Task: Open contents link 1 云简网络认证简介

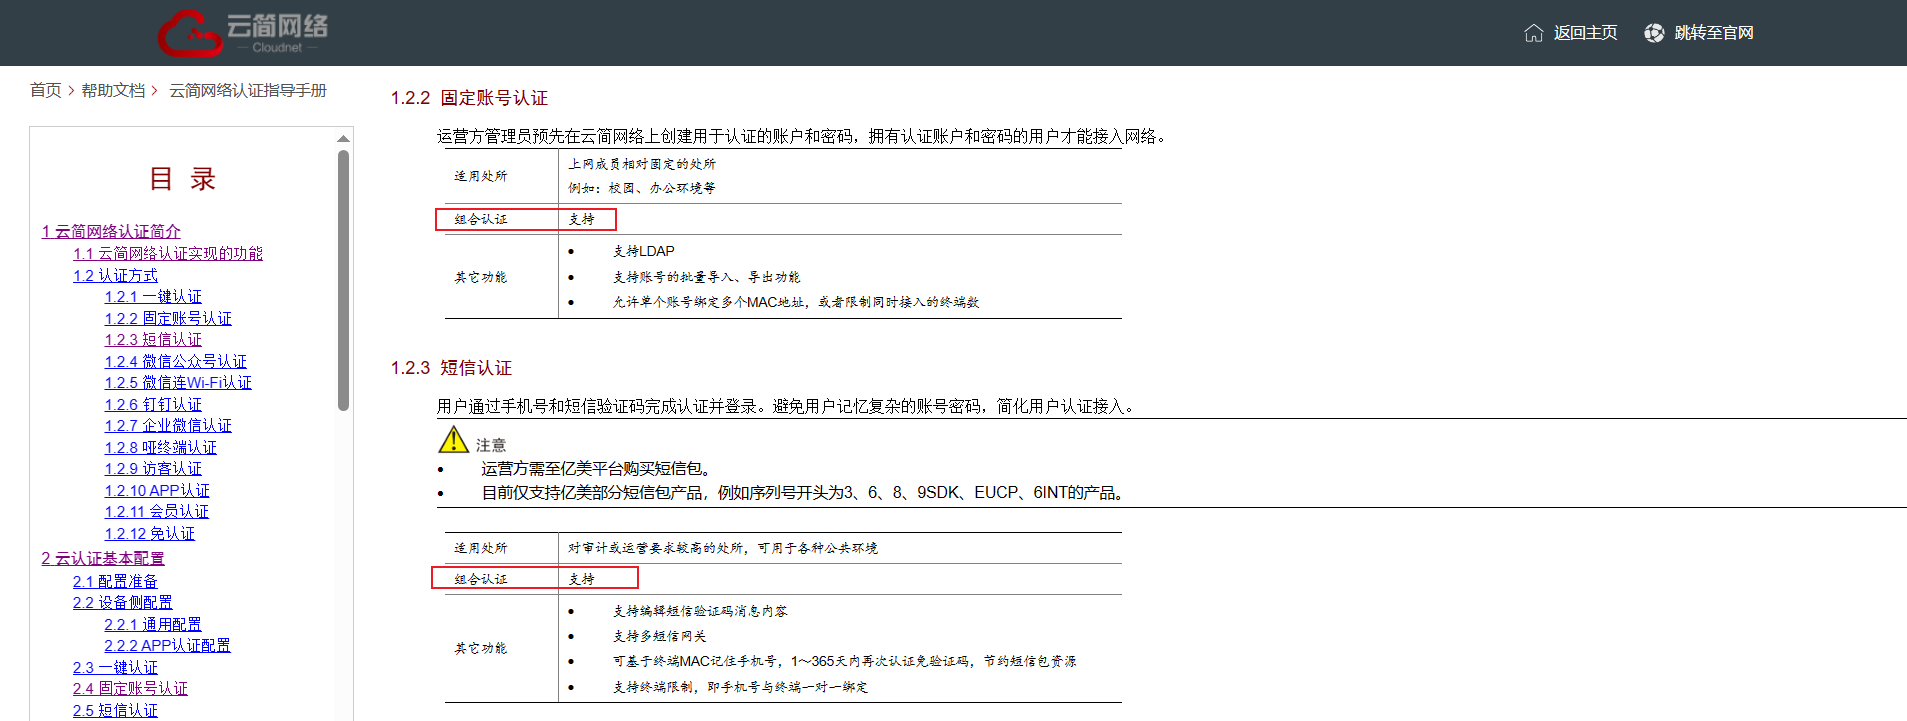Action: point(111,231)
